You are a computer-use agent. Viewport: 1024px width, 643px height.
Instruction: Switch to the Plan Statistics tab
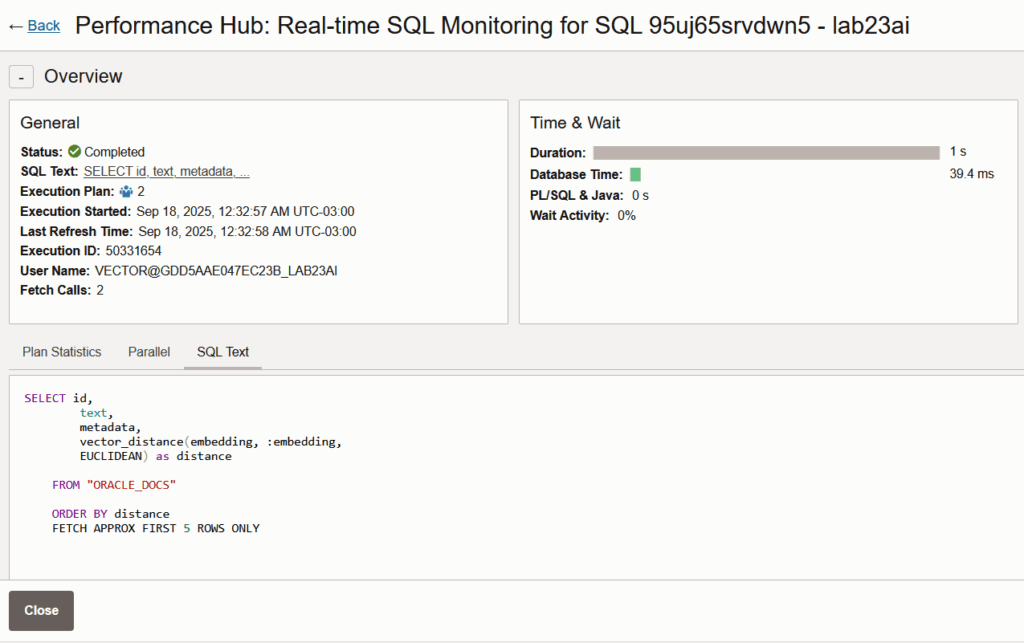click(x=62, y=352)
